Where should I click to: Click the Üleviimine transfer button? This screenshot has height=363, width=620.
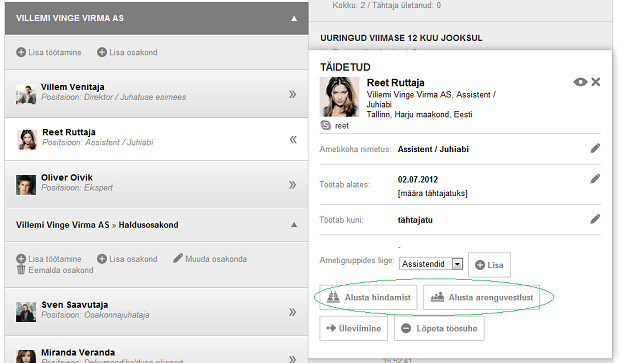pos(353,328)
